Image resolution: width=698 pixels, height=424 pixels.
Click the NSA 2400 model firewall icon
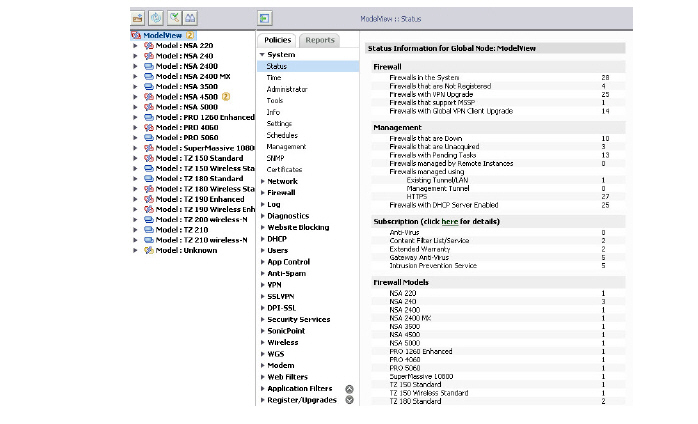tap(149, 66)
